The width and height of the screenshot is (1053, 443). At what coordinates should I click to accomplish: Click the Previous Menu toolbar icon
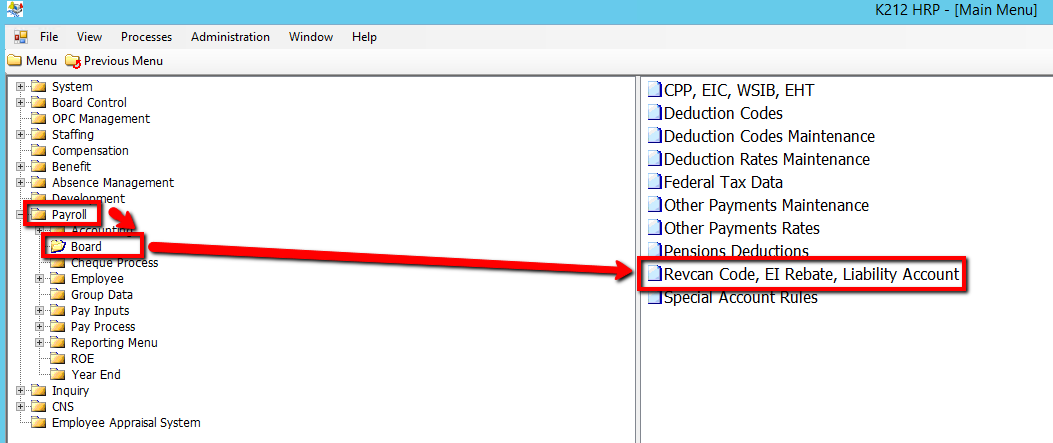click(72, 61)
